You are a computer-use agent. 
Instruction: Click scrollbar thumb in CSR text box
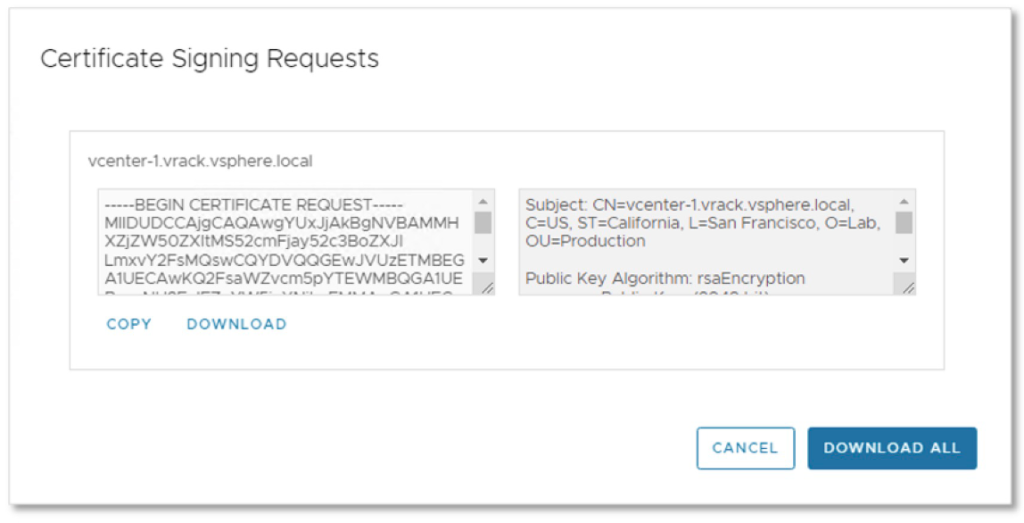483,221
